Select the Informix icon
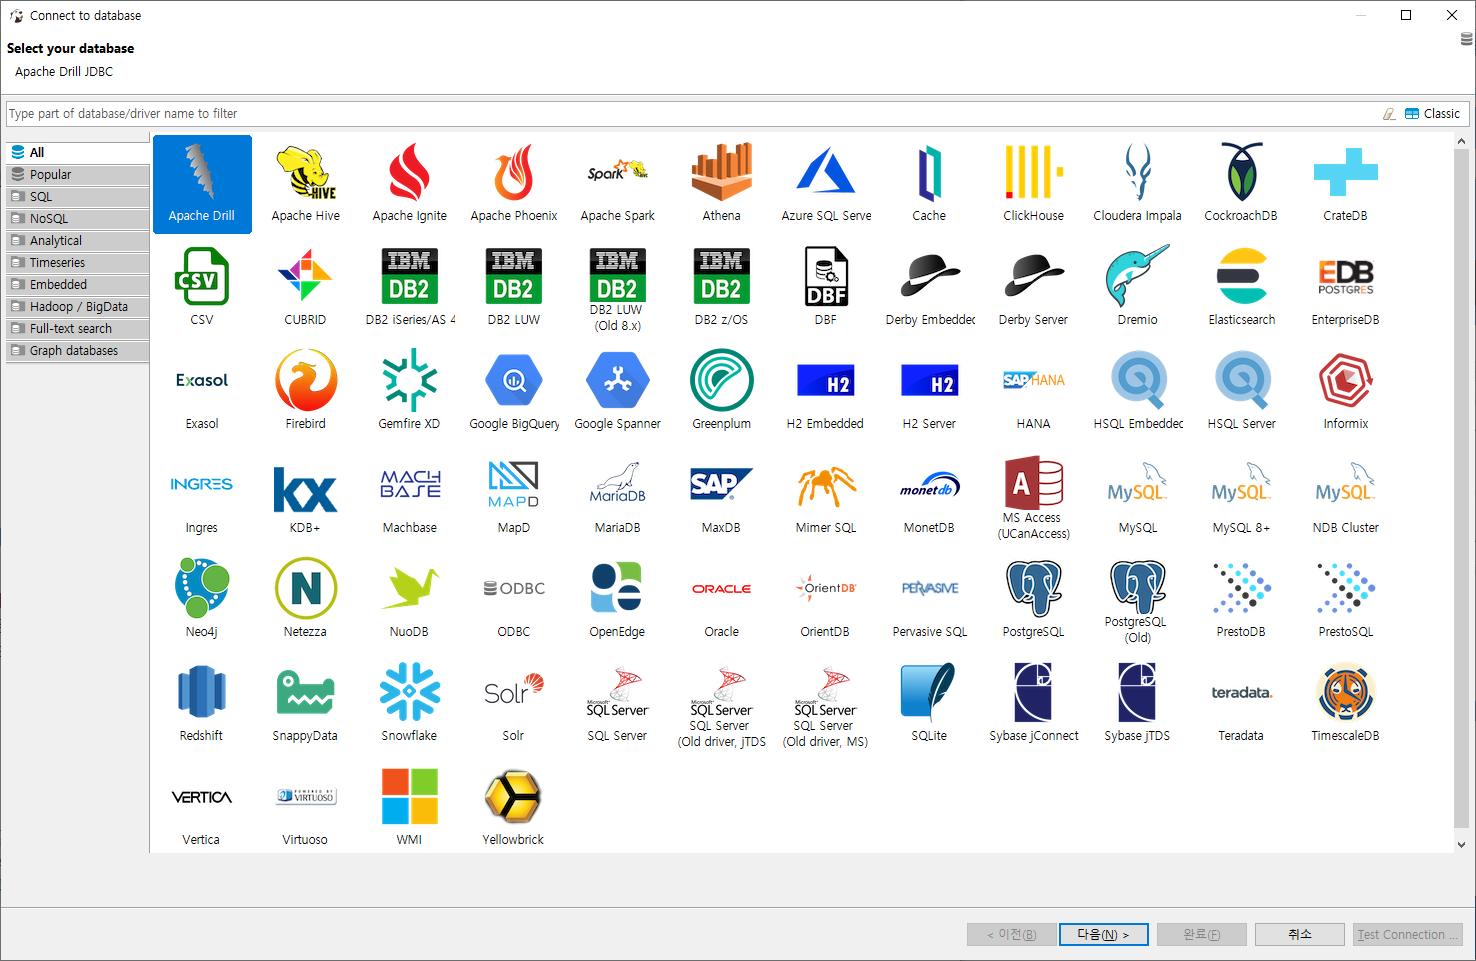The height and width of the screenshot is (961, 1476). pos(1345,380)
